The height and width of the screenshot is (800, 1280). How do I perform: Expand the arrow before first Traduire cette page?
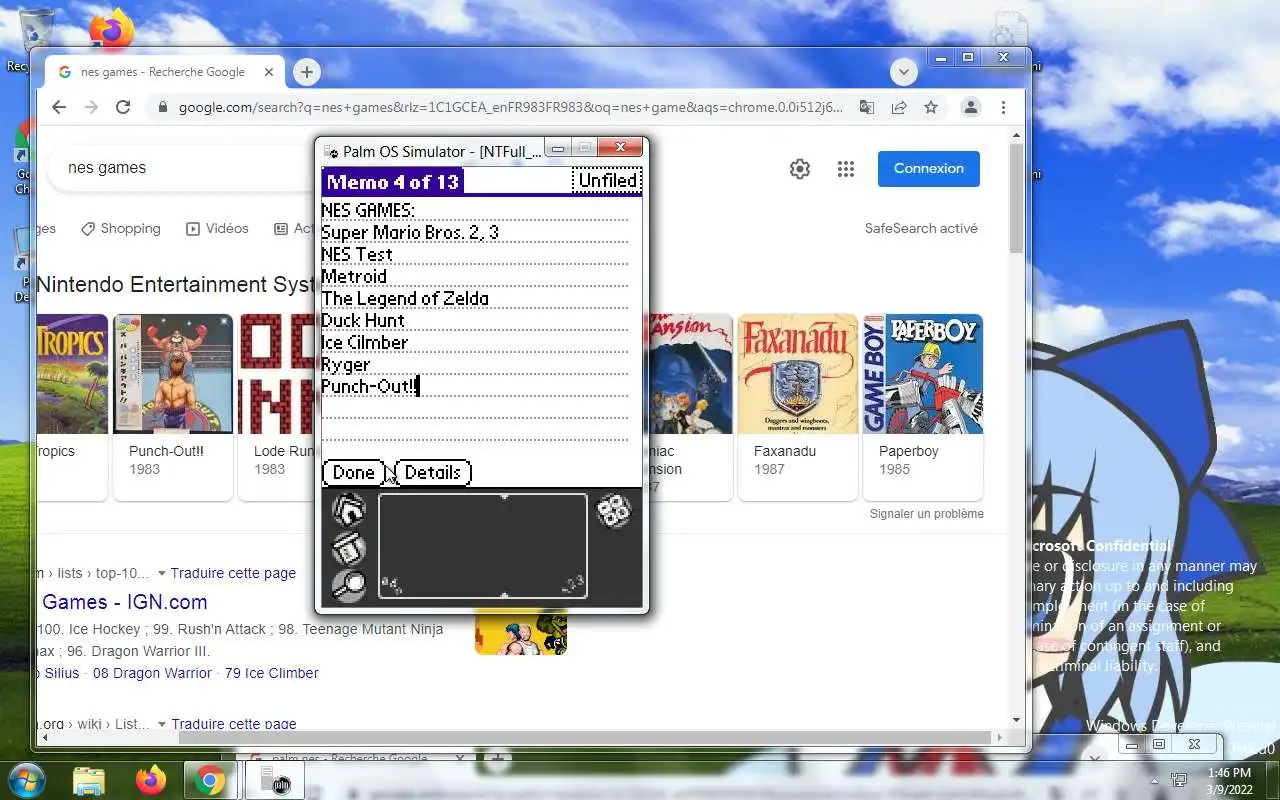pyautogui.click(x=162, y=574)
